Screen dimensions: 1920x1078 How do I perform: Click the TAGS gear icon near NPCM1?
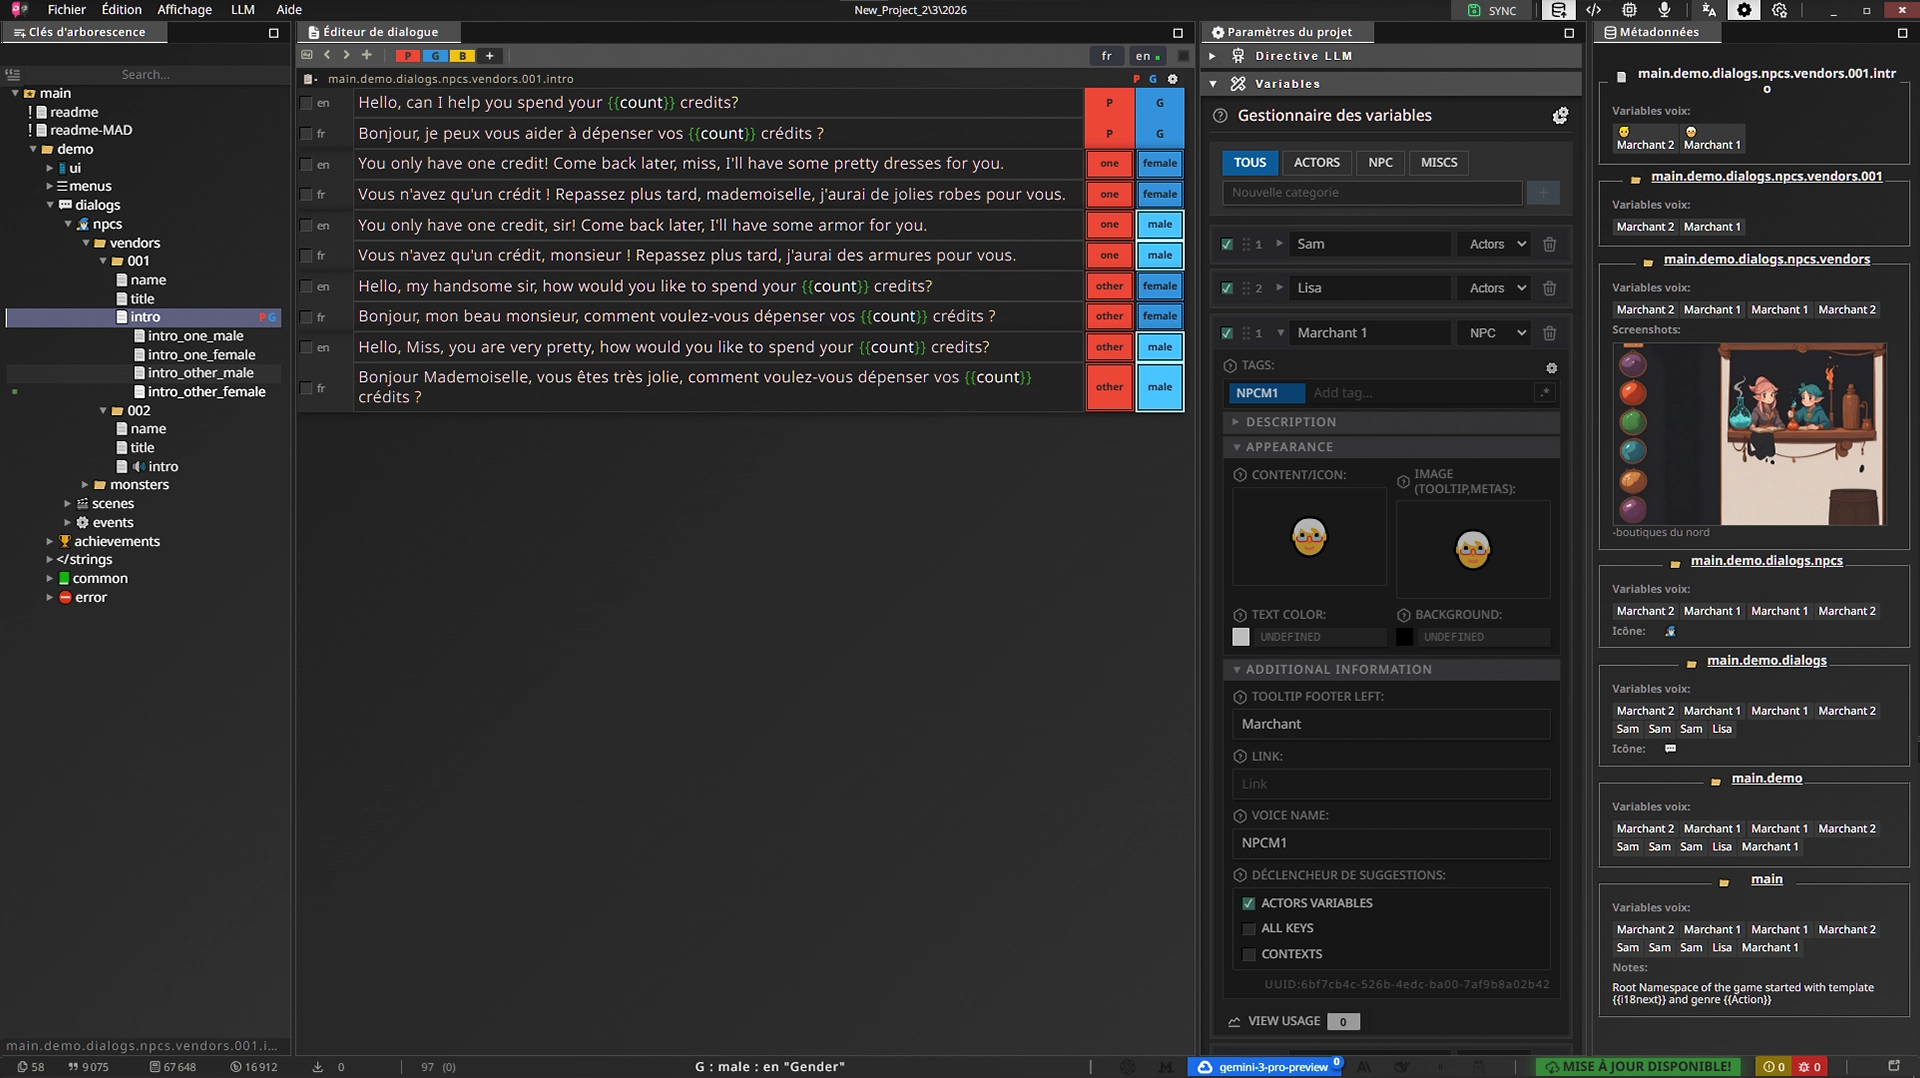[1552, 367]
